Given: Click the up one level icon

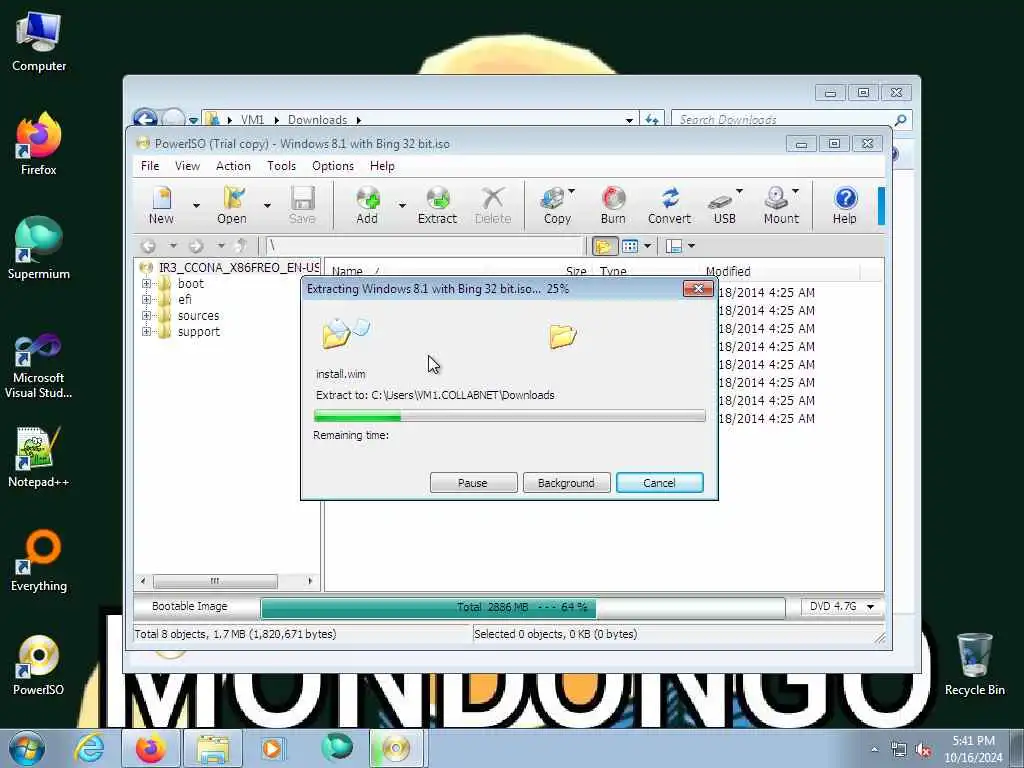Looking at the screenshot, I should (241, 246).
